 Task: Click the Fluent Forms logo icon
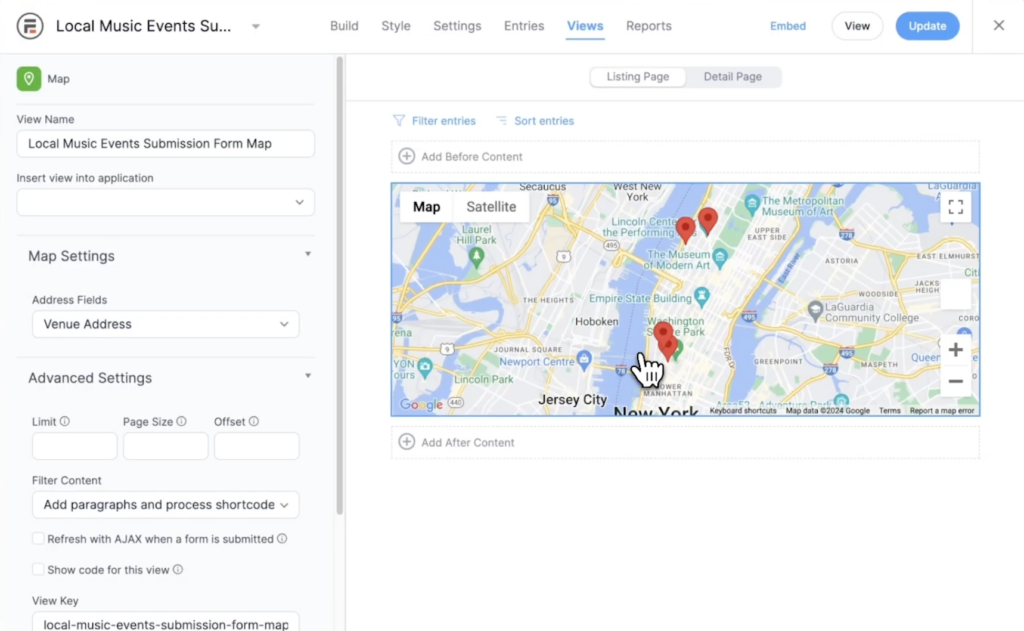coord(29,26)
